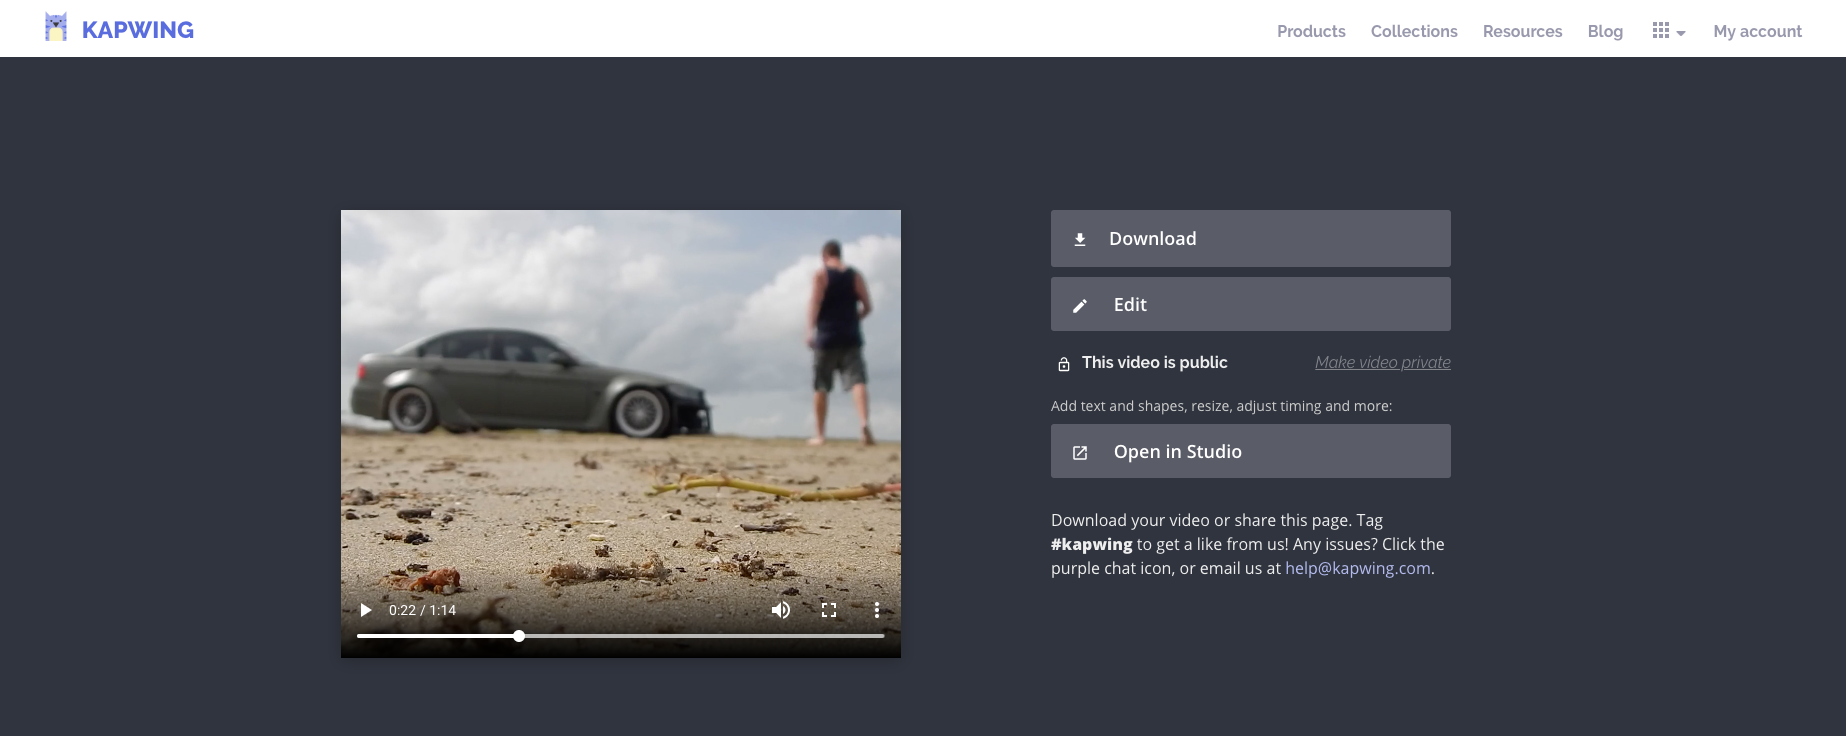Click the Kapwing cat logo icon
This screenshot has height=736, width=1846.
tap(56, 28)
